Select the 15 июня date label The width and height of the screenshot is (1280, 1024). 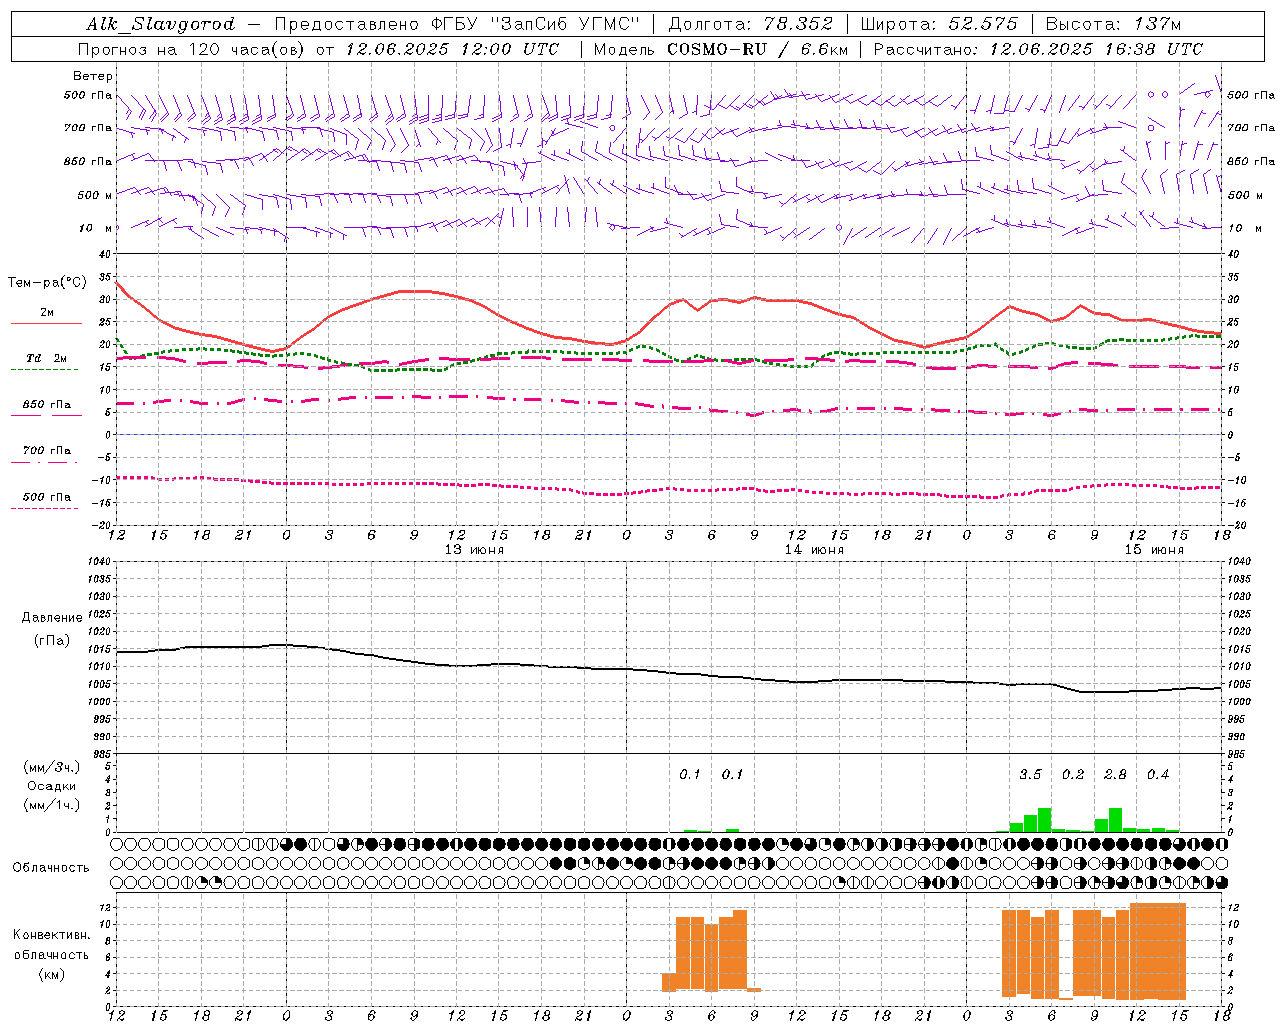point(1154,550)
